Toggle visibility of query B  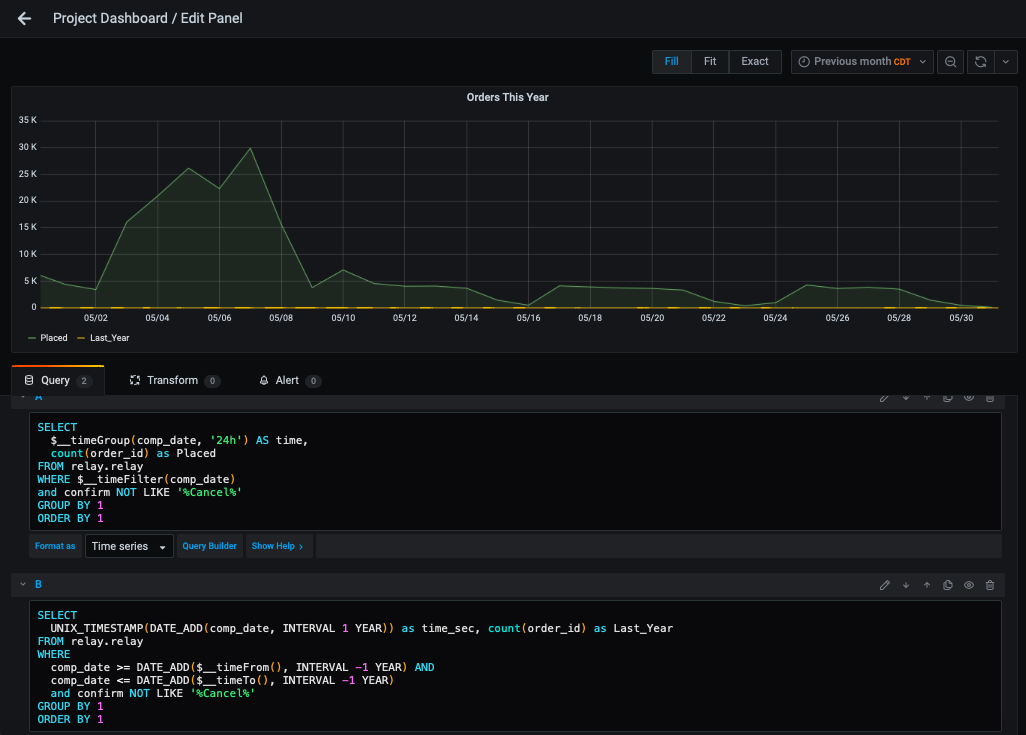[x=969, y=585]
